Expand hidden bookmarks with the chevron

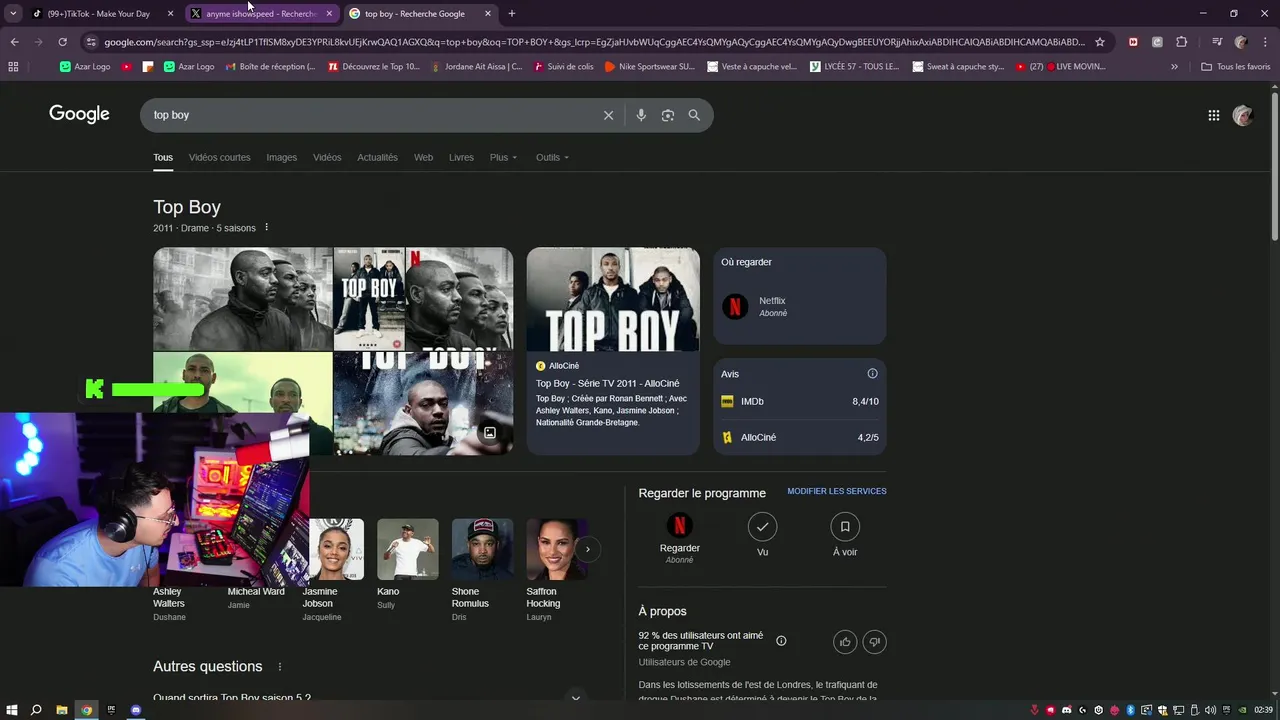(x=1174, y=67)
